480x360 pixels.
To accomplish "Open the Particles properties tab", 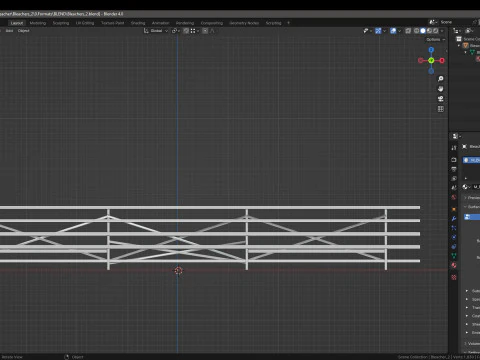I will click(x=454, y=228).
